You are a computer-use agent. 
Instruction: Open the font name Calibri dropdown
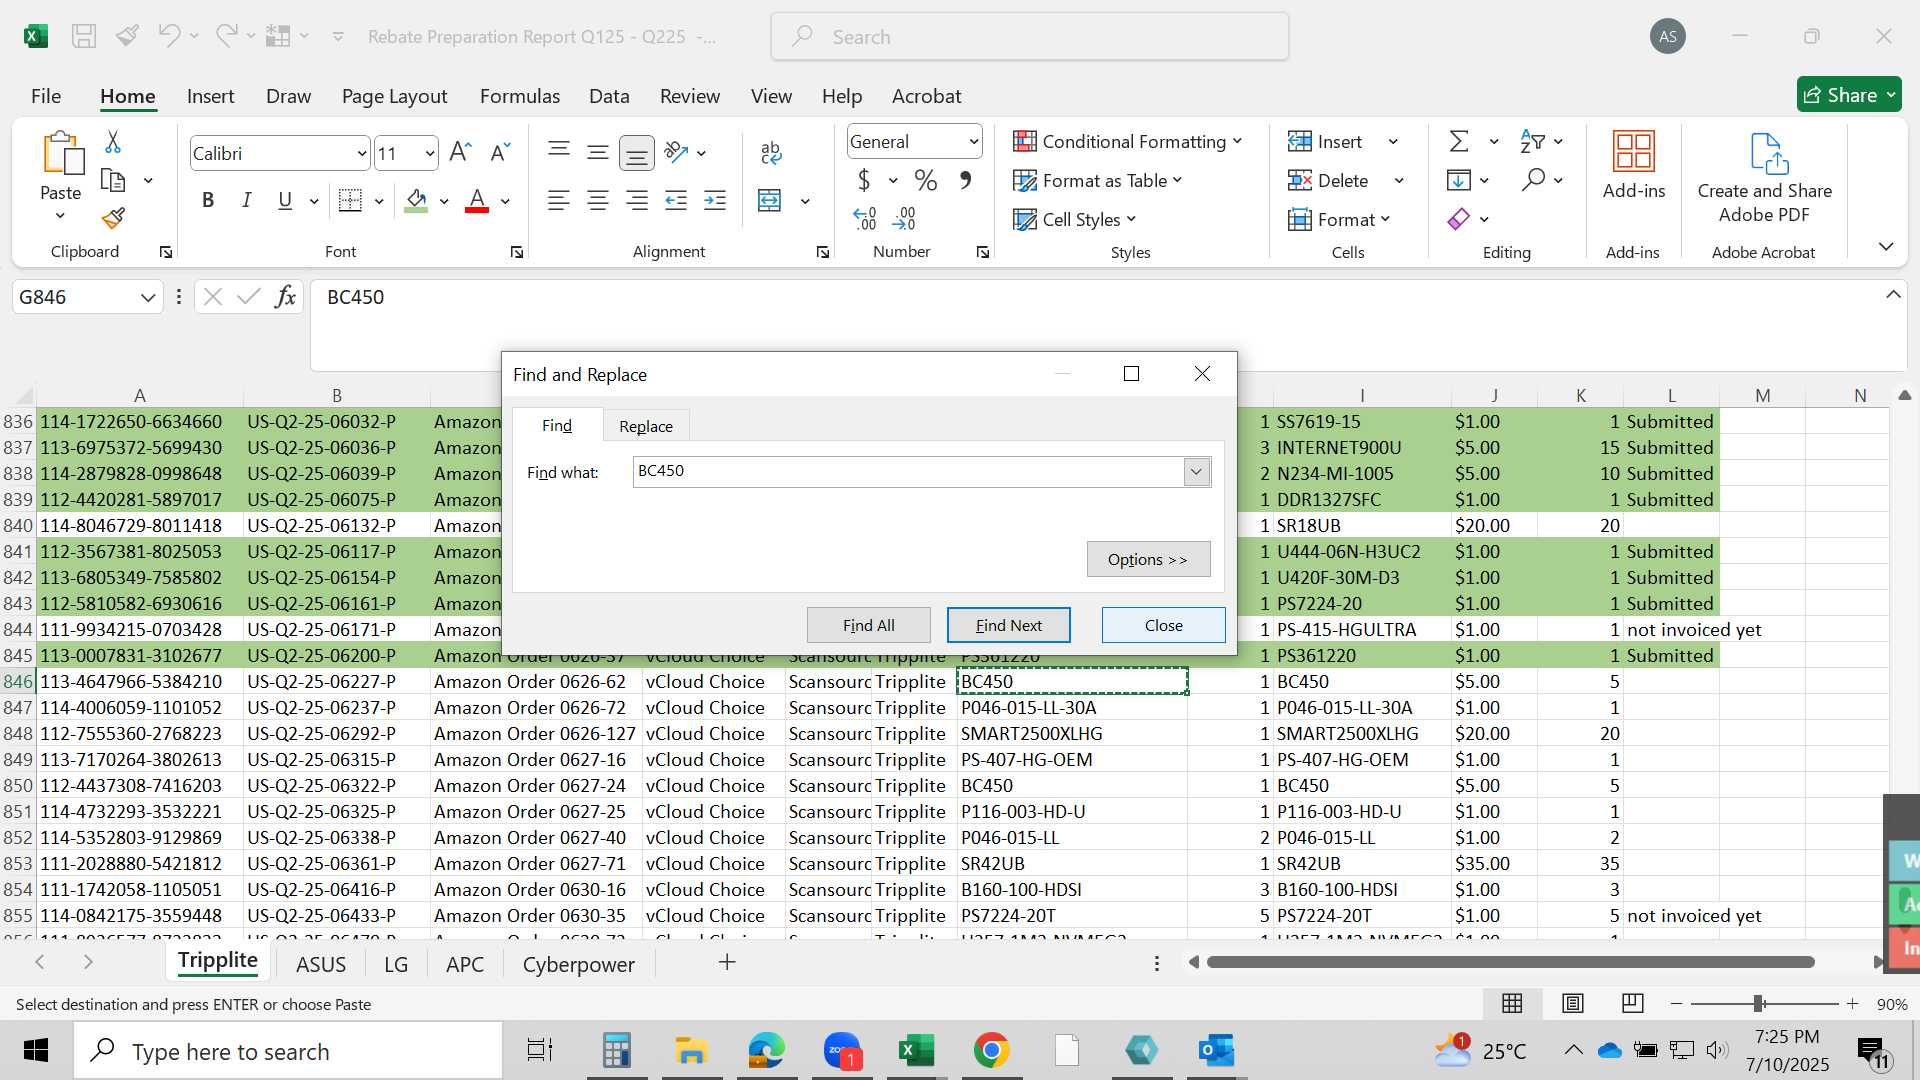tap(361, 154)
